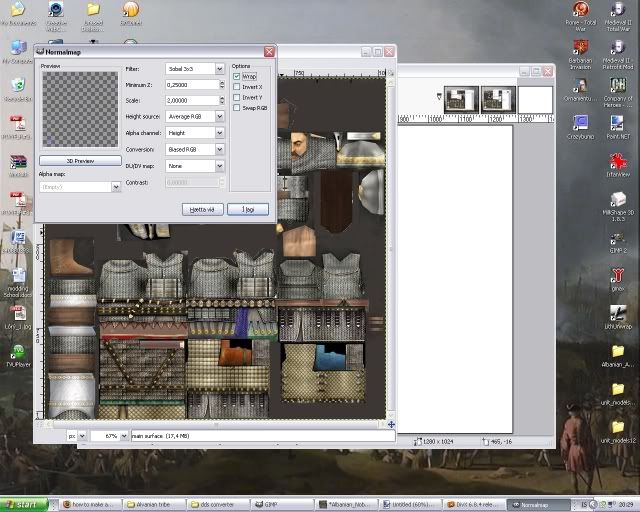This screenshot has width=640, height=512.
Task: Open the Company of Heroes shortcut
Action: click(619, 85)
